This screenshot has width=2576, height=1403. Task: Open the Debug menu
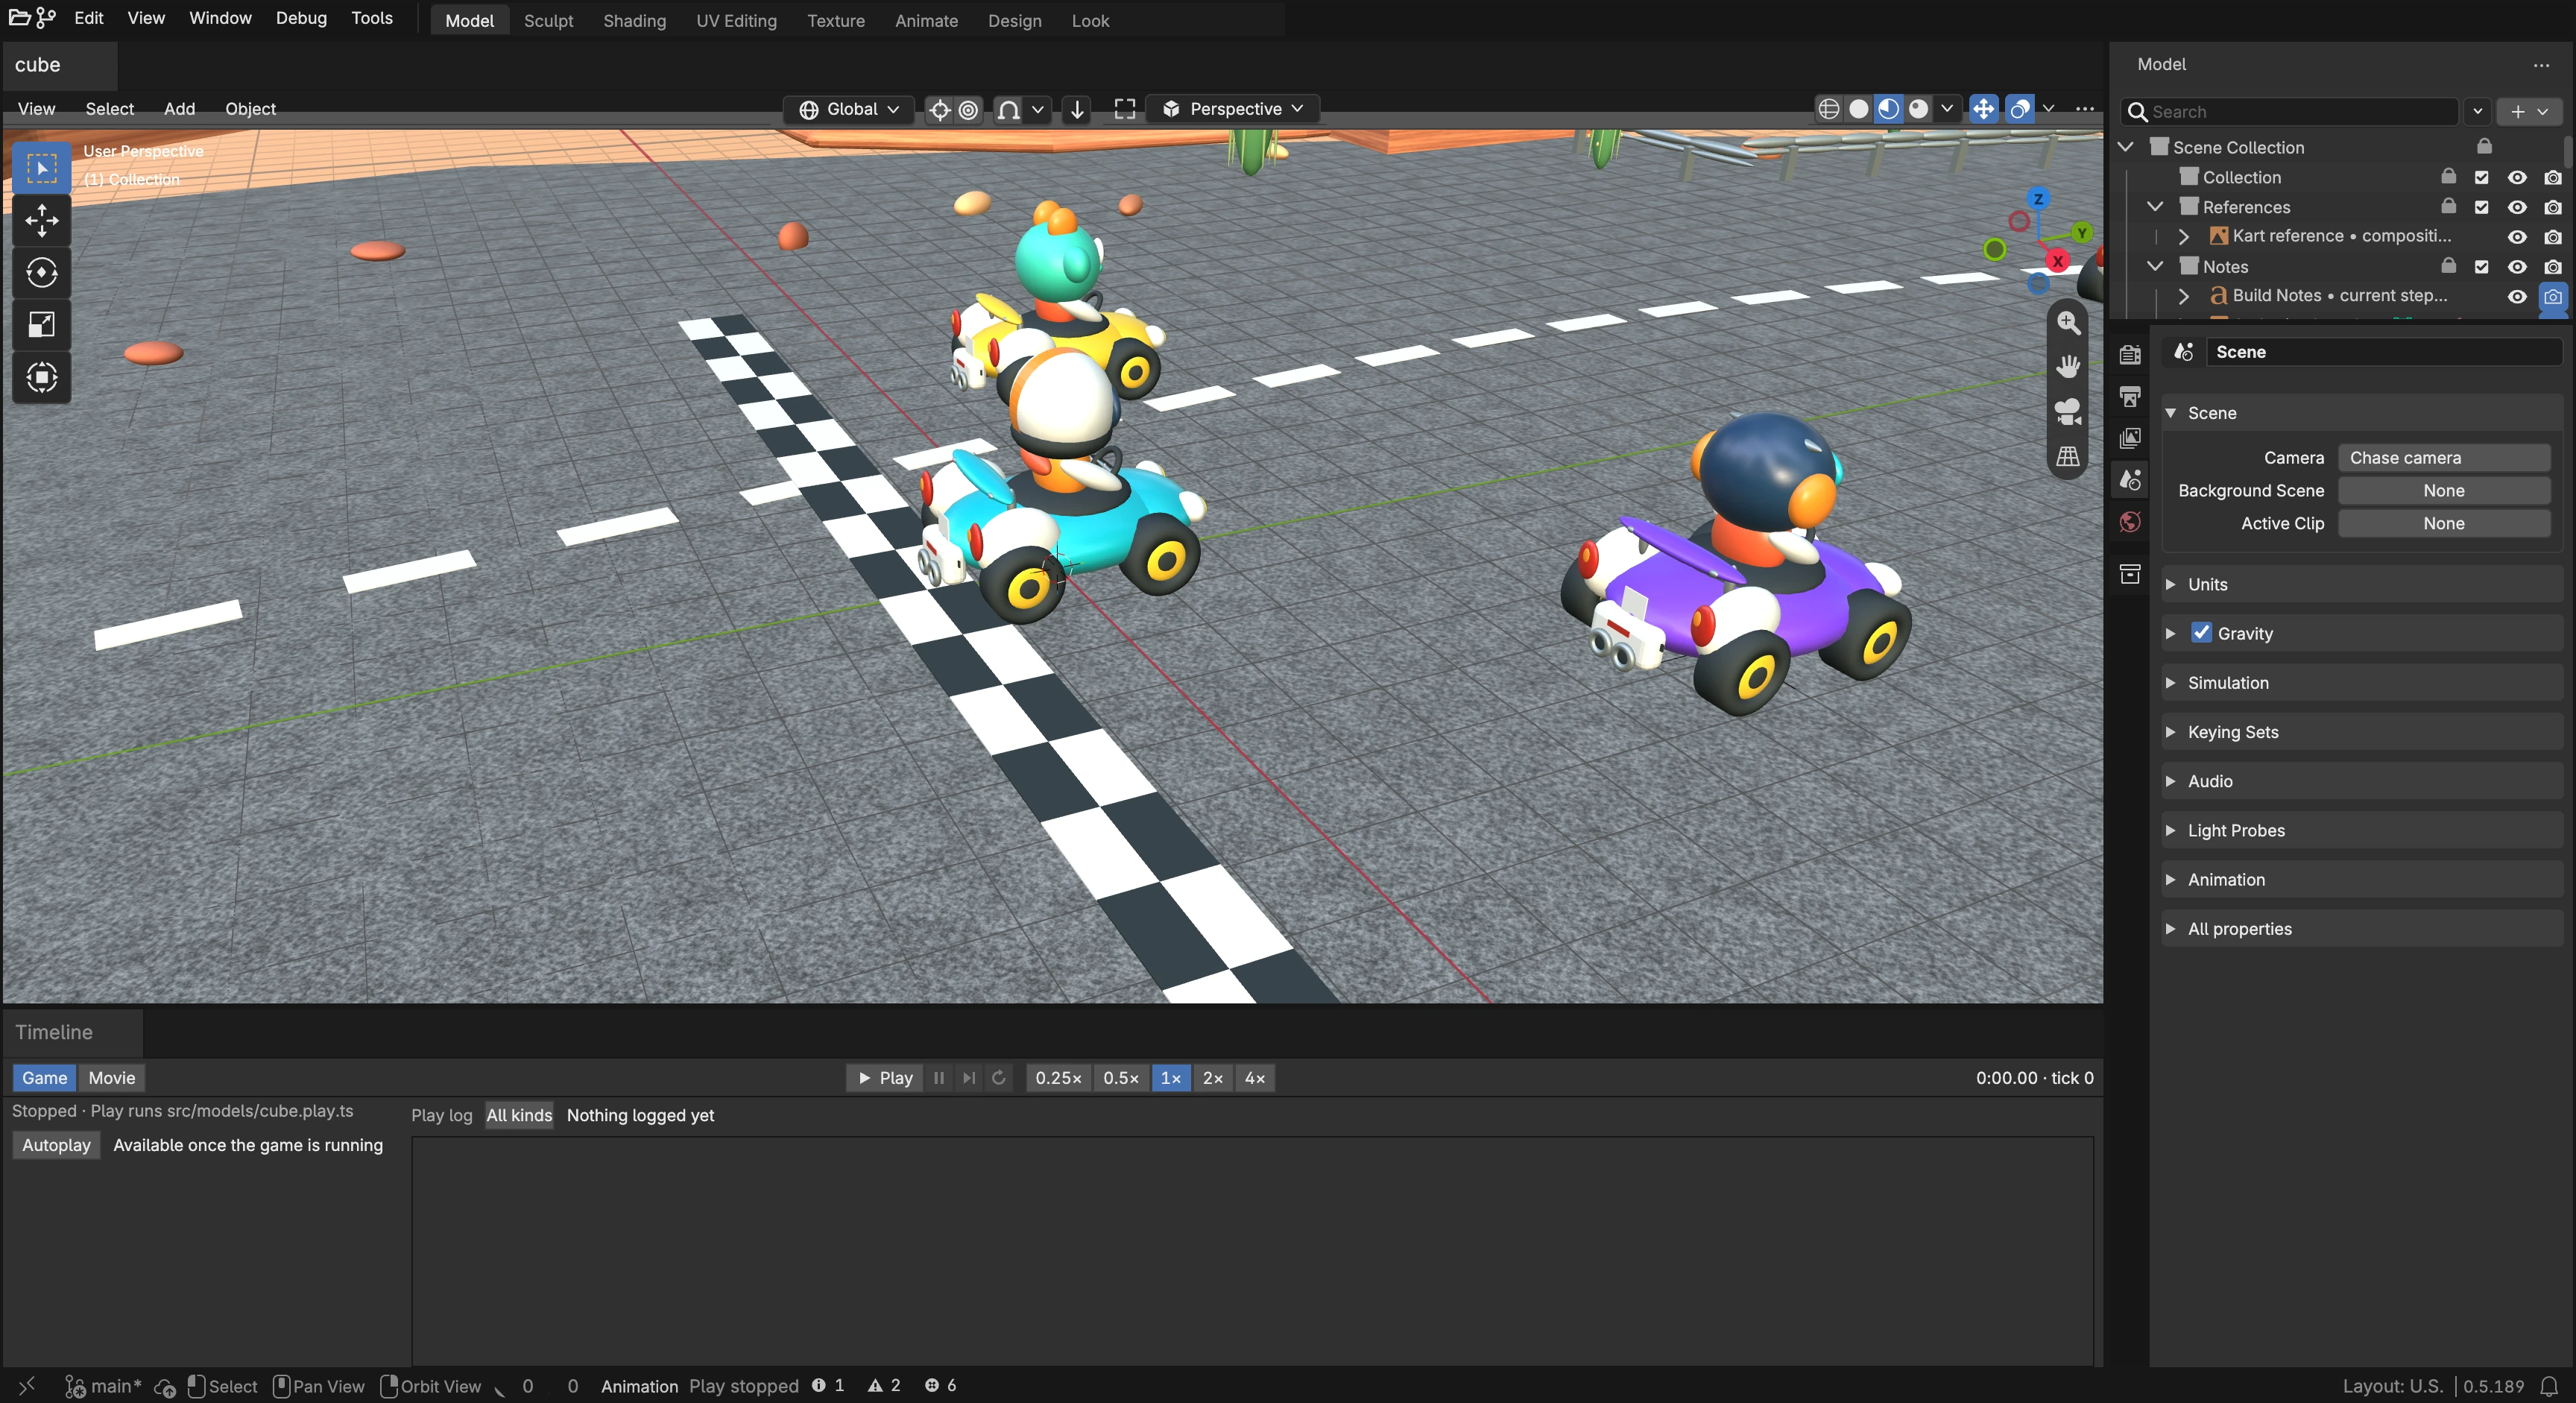301,18
